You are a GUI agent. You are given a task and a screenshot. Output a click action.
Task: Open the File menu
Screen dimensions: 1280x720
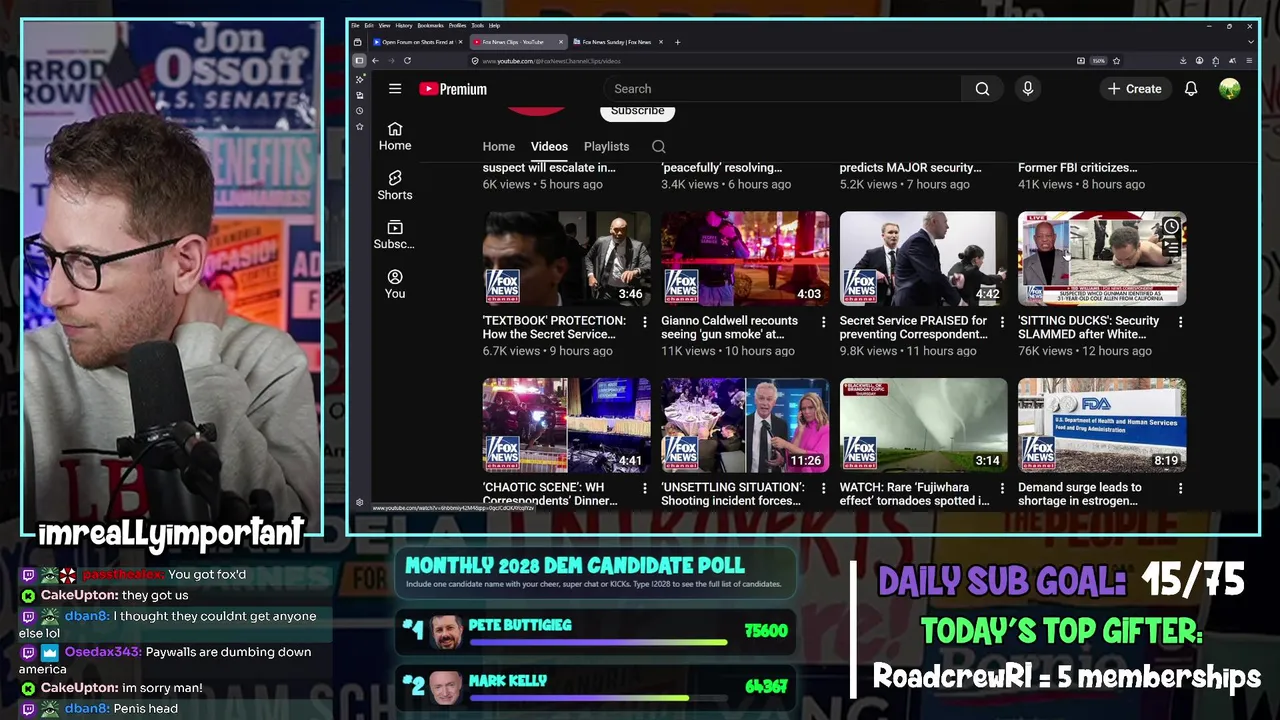(355, 25)
